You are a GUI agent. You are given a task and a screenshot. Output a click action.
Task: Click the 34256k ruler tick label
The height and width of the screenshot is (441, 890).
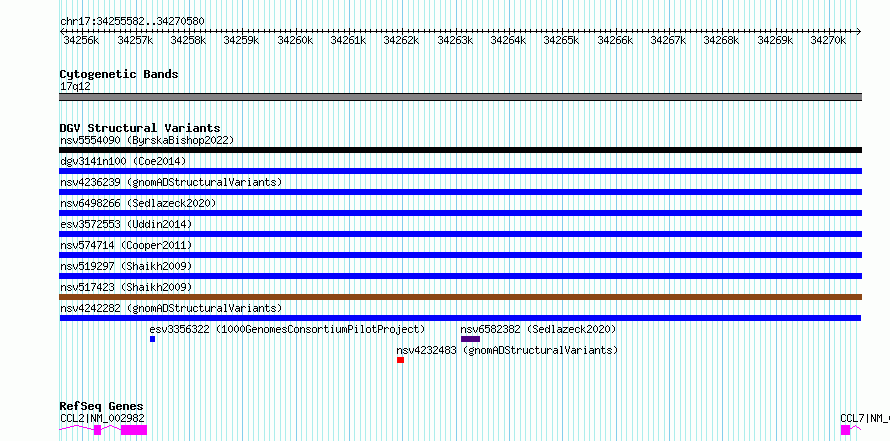[x=82, y=40]
